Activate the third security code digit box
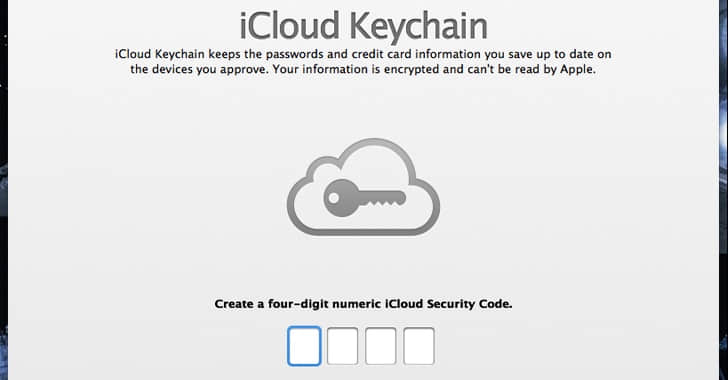The image size is (728, 380). click(x=381, y=346)
